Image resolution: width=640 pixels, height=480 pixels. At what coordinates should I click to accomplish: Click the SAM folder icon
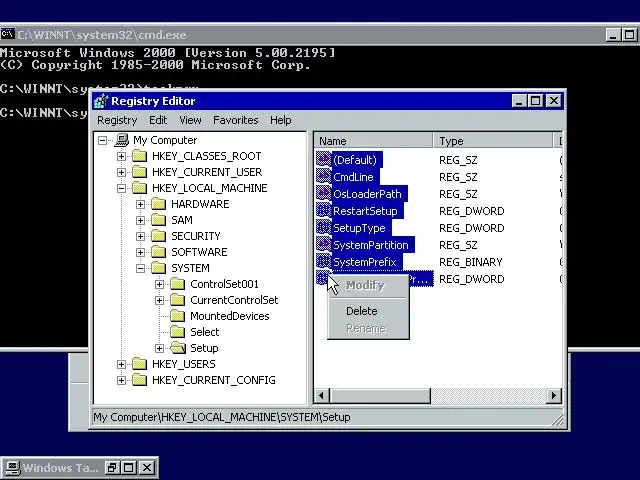click(159, 220)
